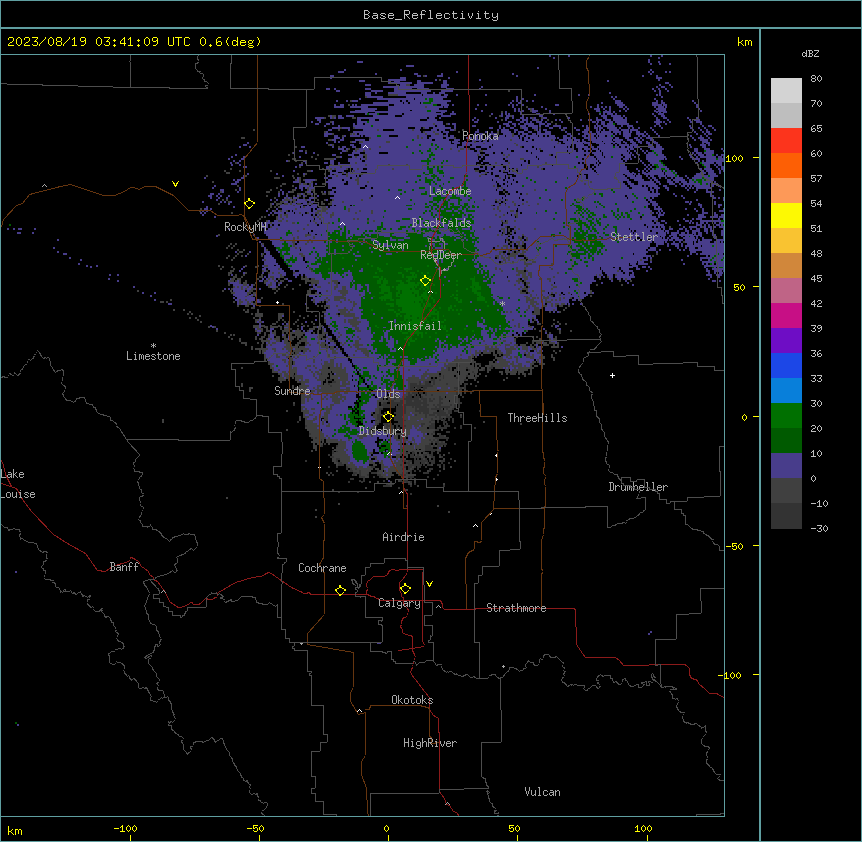
Task: Click the yellow diamond marker near RockyMH
Action: [250, 204]
